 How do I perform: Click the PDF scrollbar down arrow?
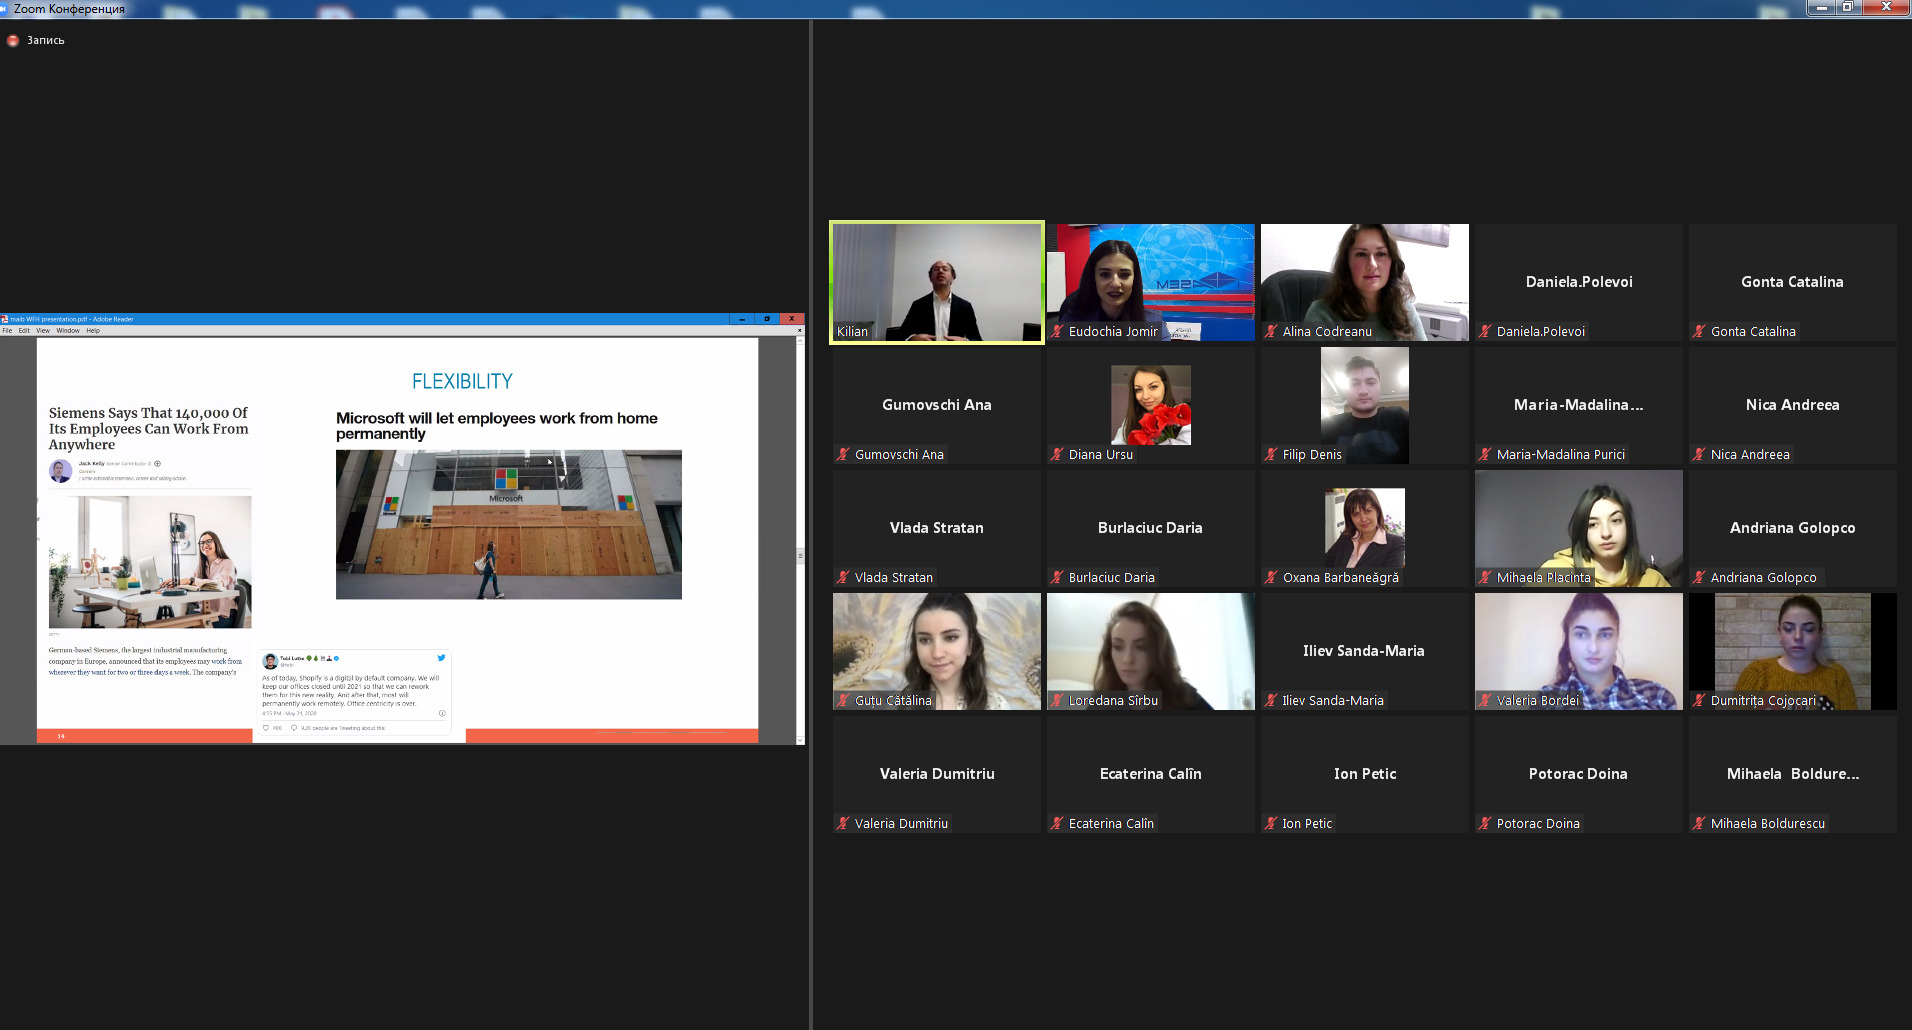[800, 739]
